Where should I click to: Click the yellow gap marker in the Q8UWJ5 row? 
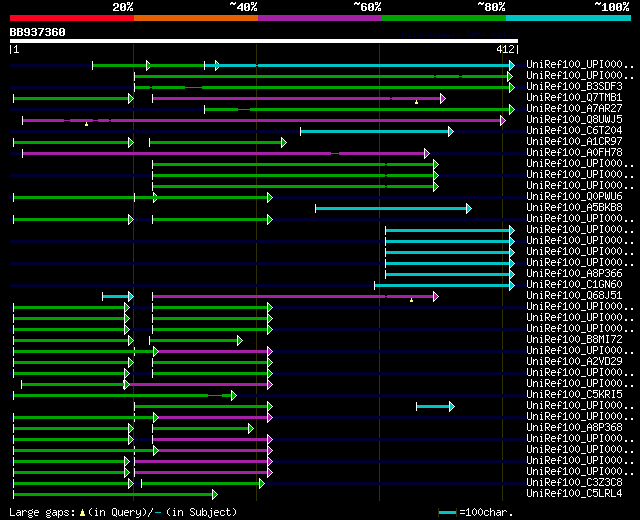coord(87,124)
